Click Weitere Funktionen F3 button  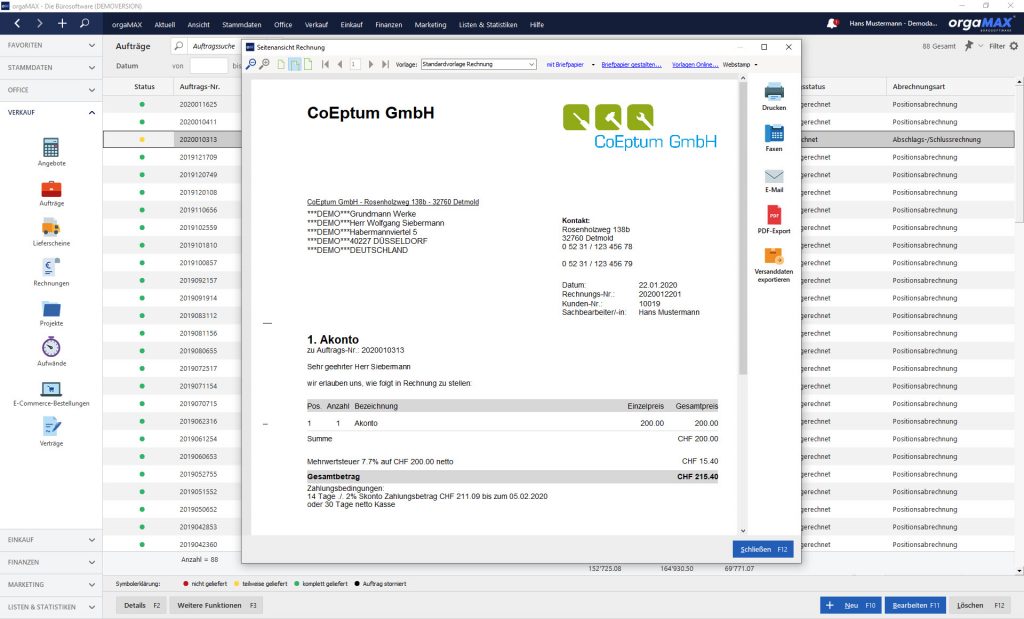click(x=216, y=605)
